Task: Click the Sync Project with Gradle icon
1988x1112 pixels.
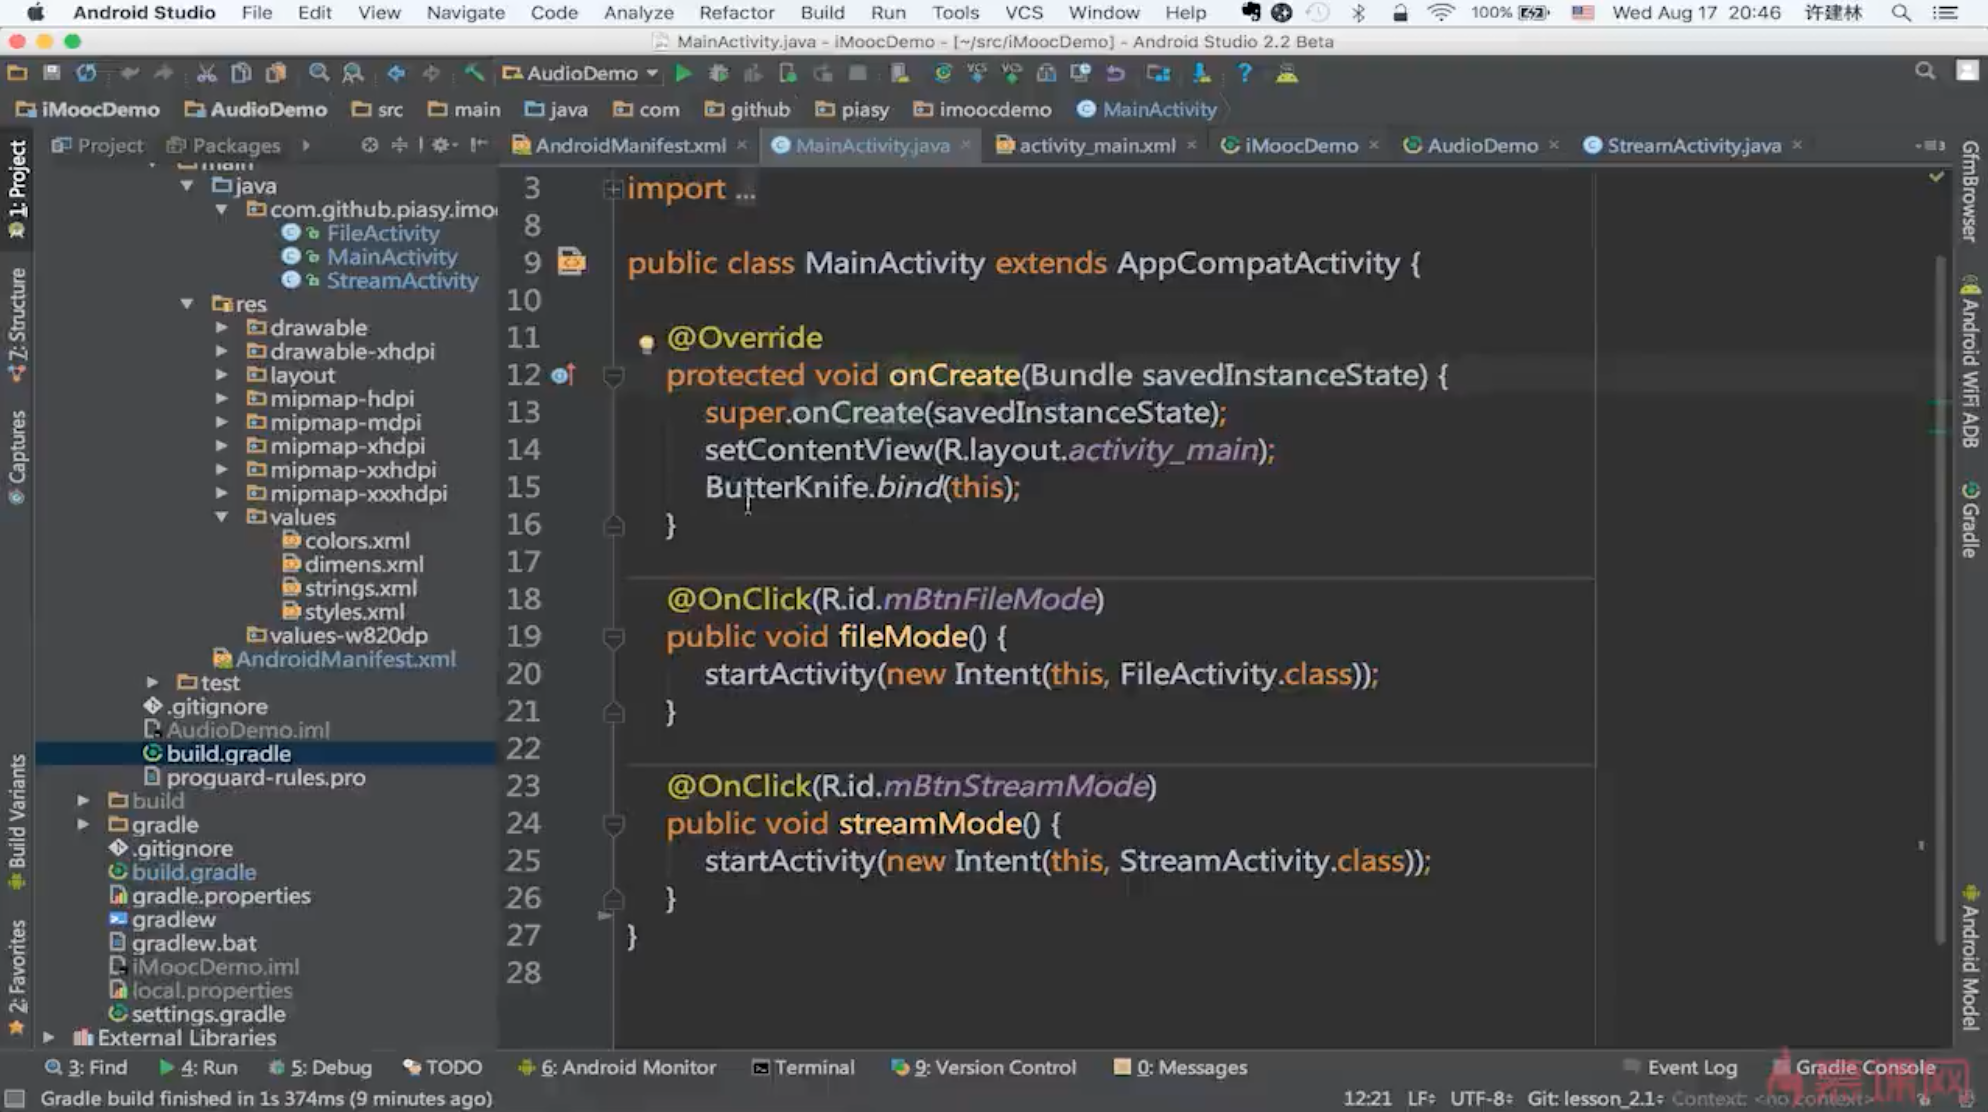Action: 942,73
